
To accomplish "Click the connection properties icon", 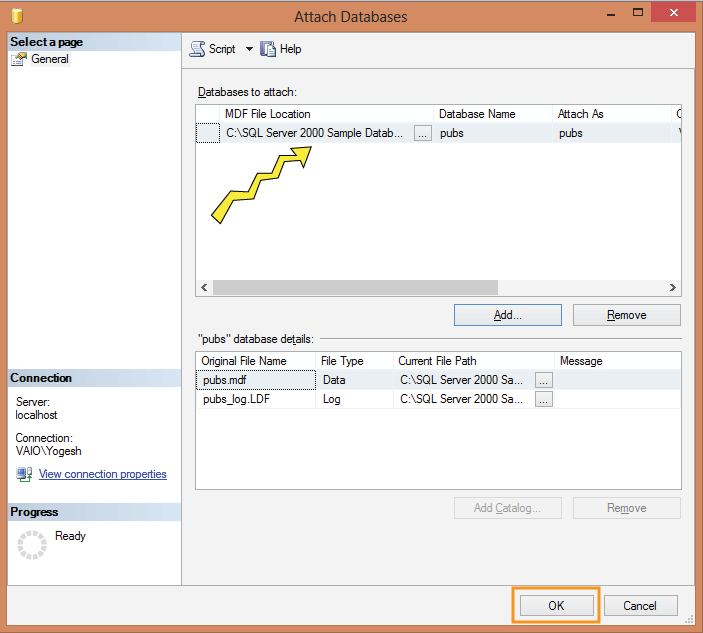I will [25, 474].
